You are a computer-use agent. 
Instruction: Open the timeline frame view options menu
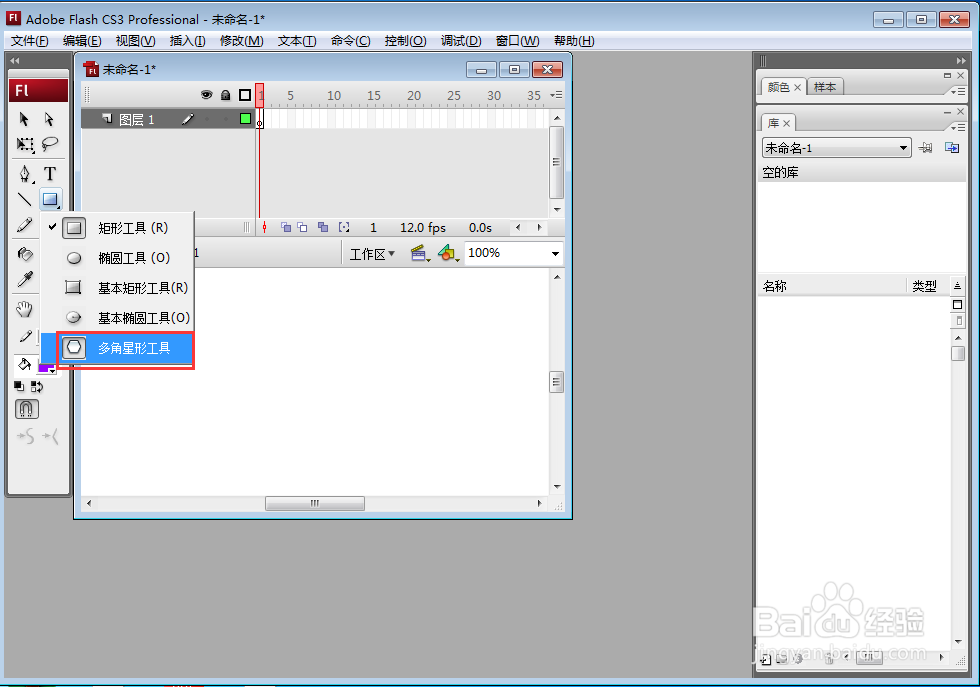(556, 95)
